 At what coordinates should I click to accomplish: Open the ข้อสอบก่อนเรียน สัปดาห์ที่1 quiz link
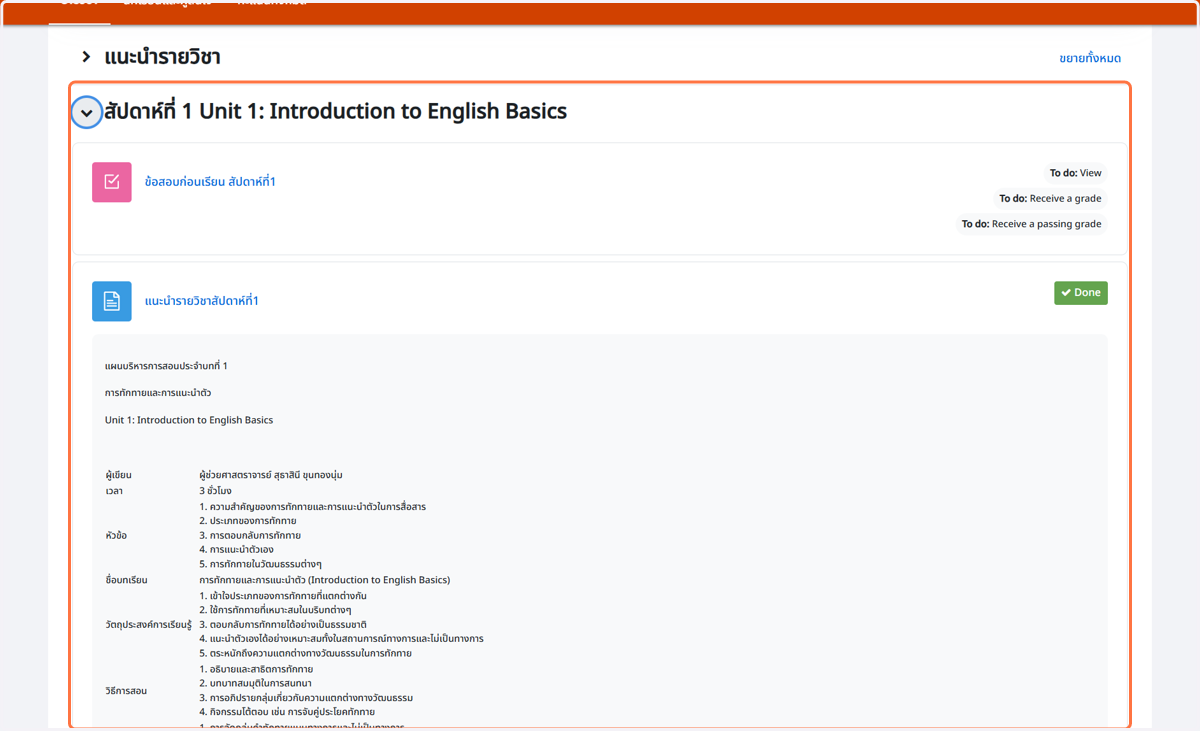(x=210, y=182)
